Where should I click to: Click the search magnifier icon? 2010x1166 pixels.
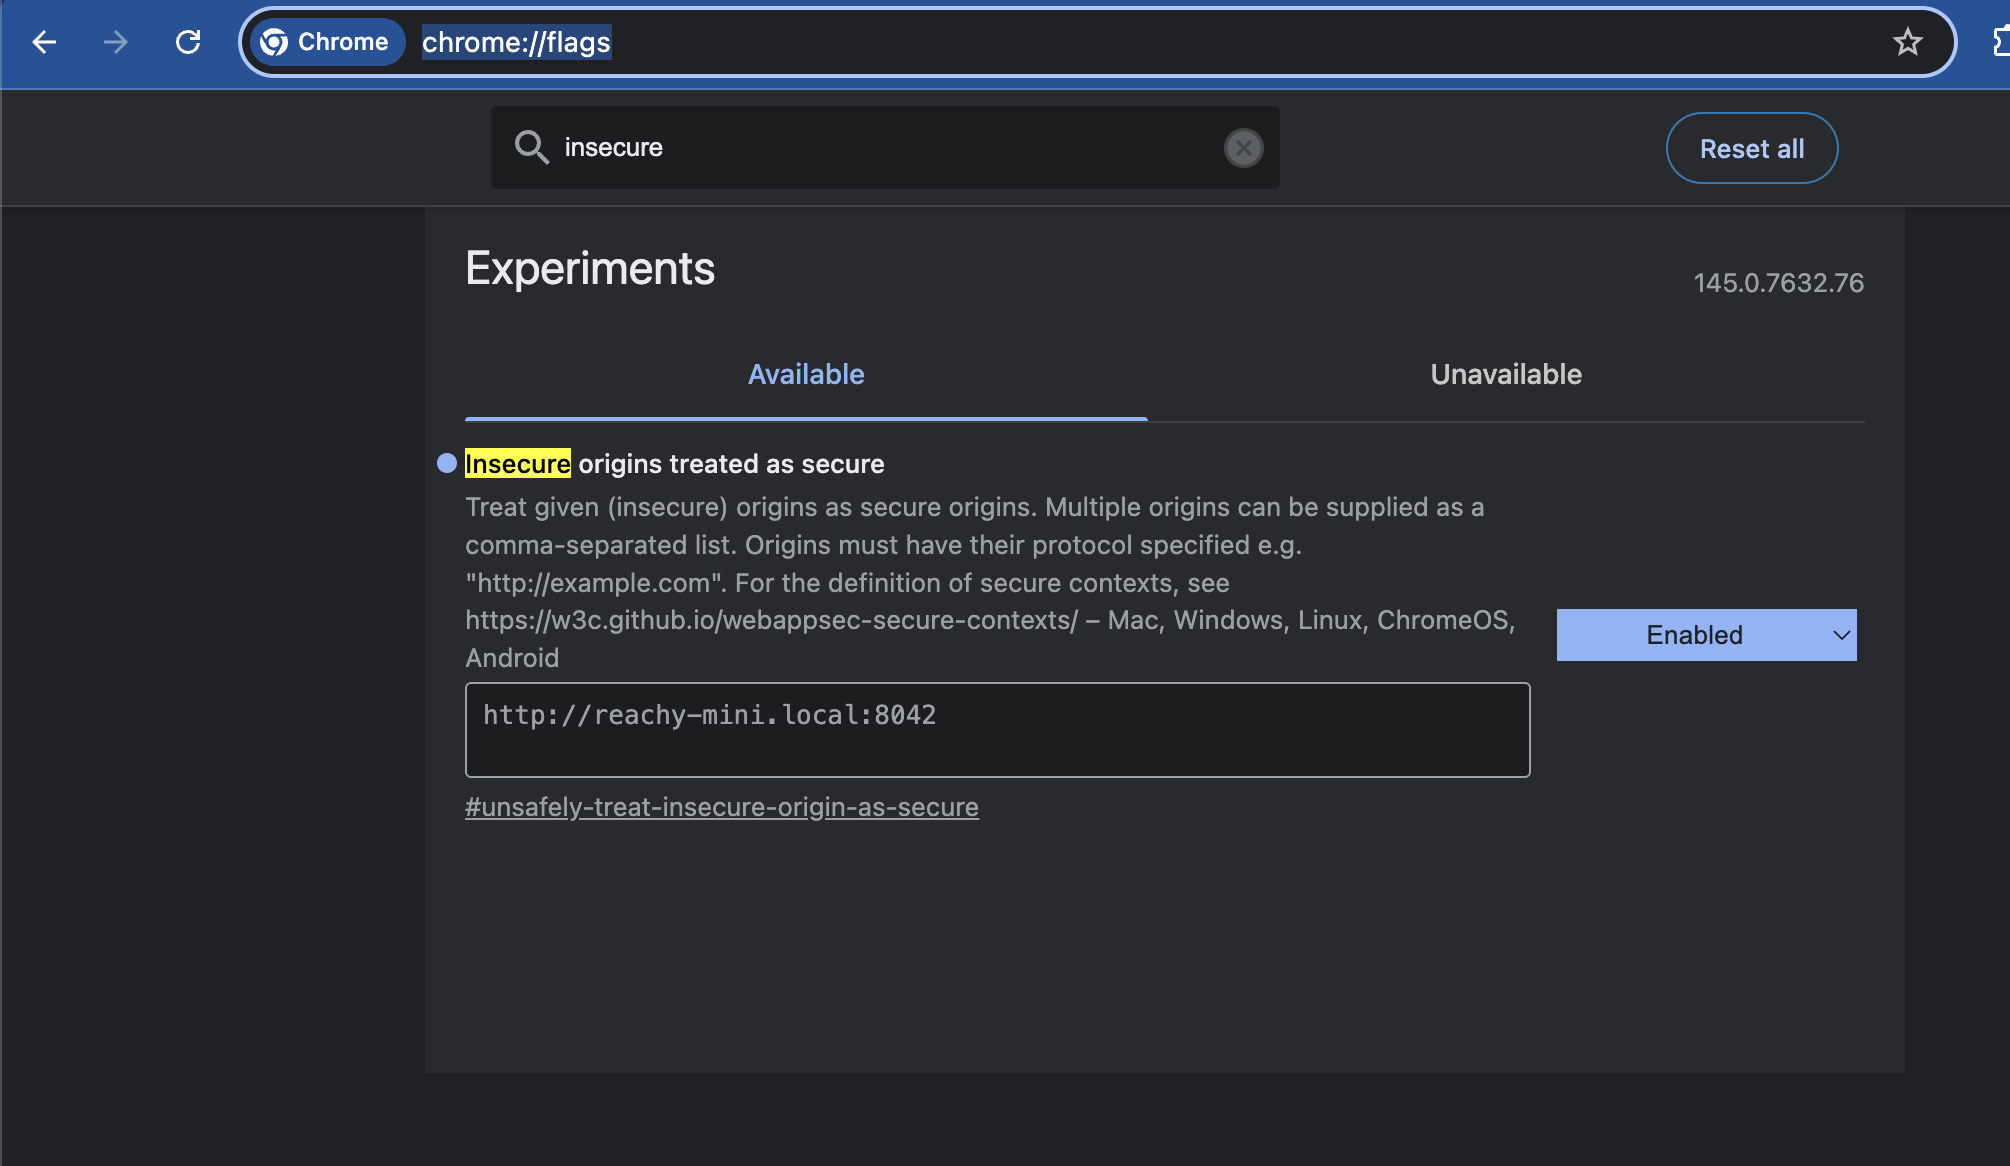[x=531, y=147]
